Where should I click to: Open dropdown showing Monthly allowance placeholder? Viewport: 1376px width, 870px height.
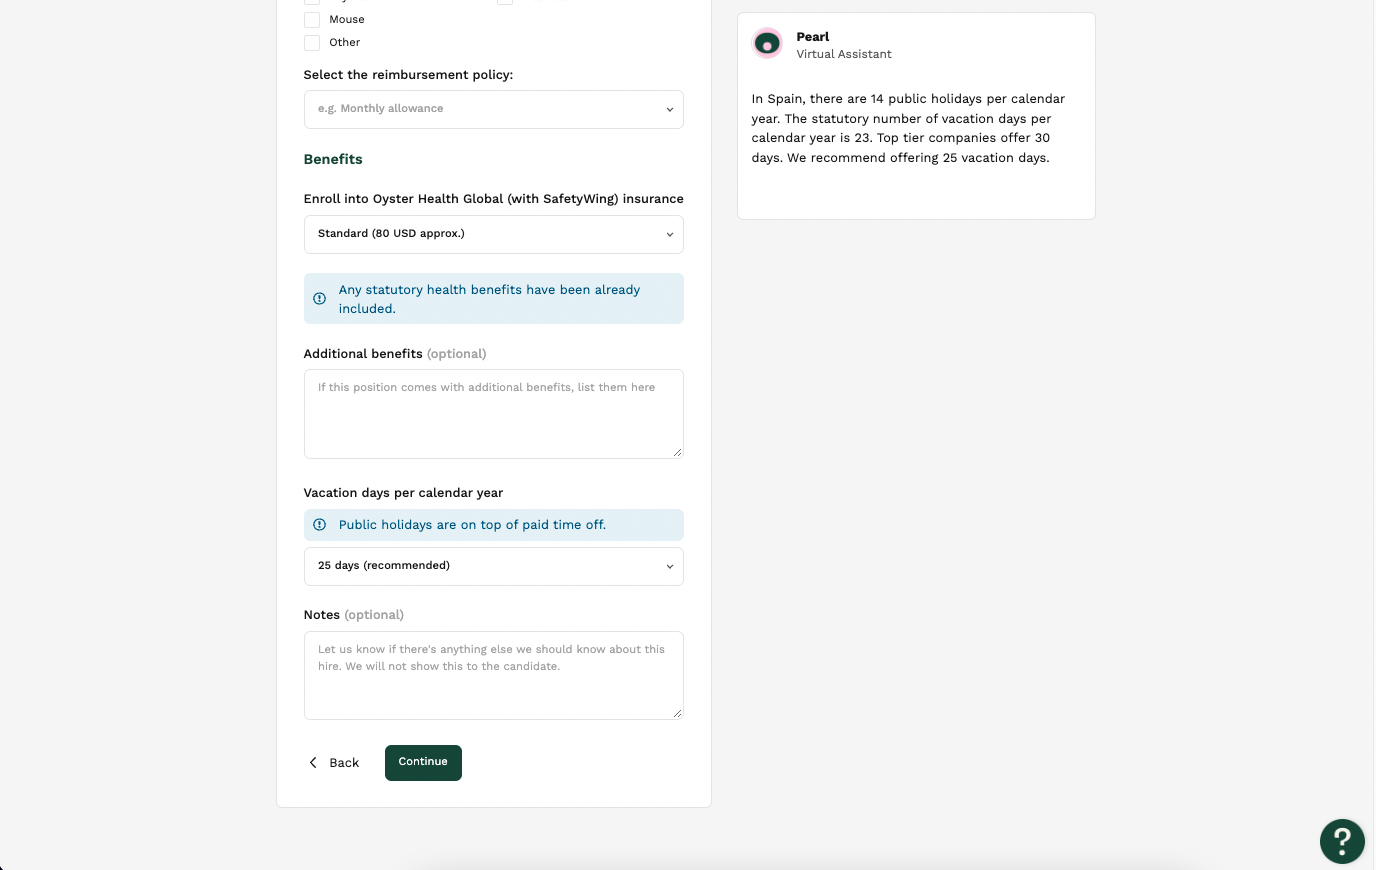494,110
